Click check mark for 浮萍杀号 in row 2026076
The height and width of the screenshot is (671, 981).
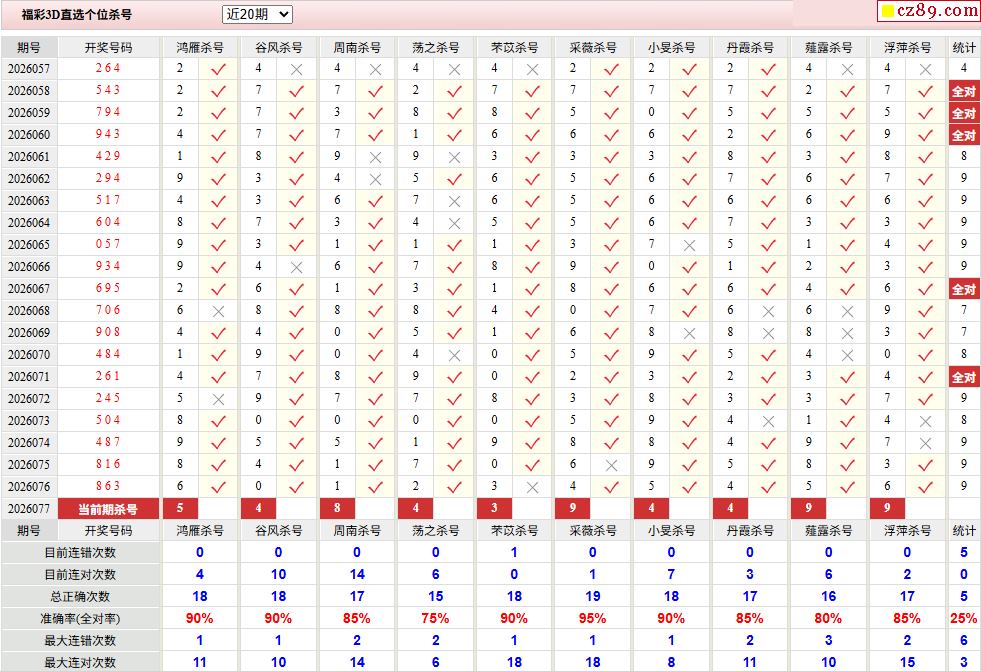coord(925,487)
